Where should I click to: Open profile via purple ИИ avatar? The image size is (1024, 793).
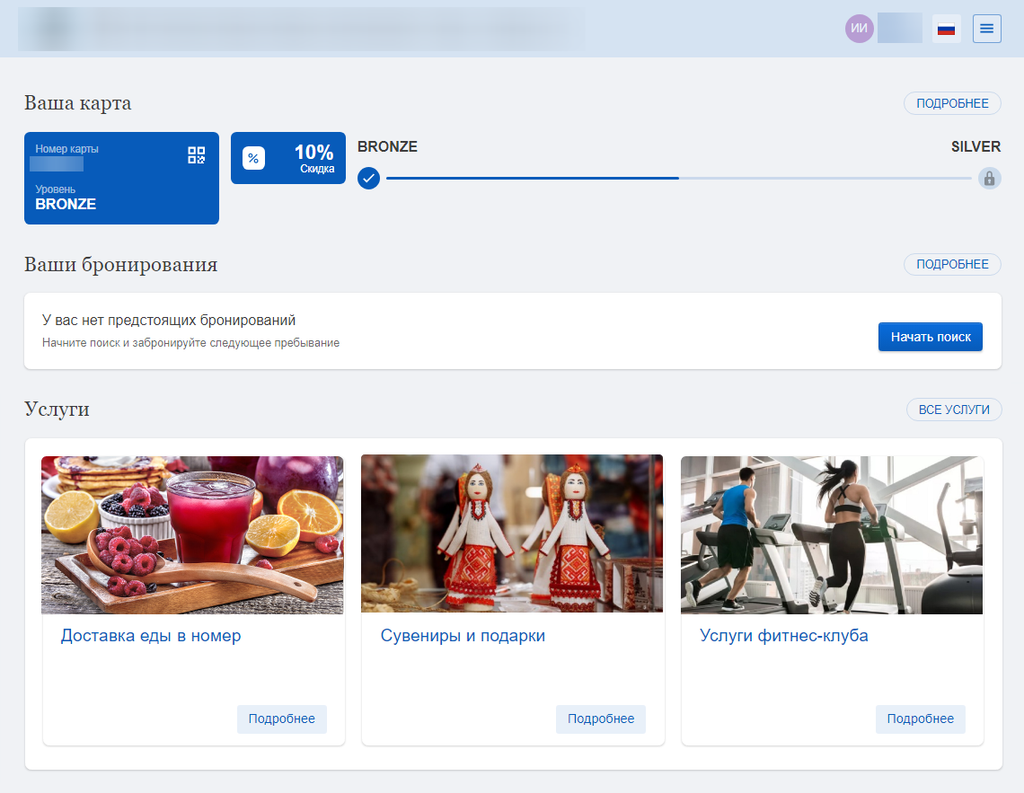tap(859, 29)
